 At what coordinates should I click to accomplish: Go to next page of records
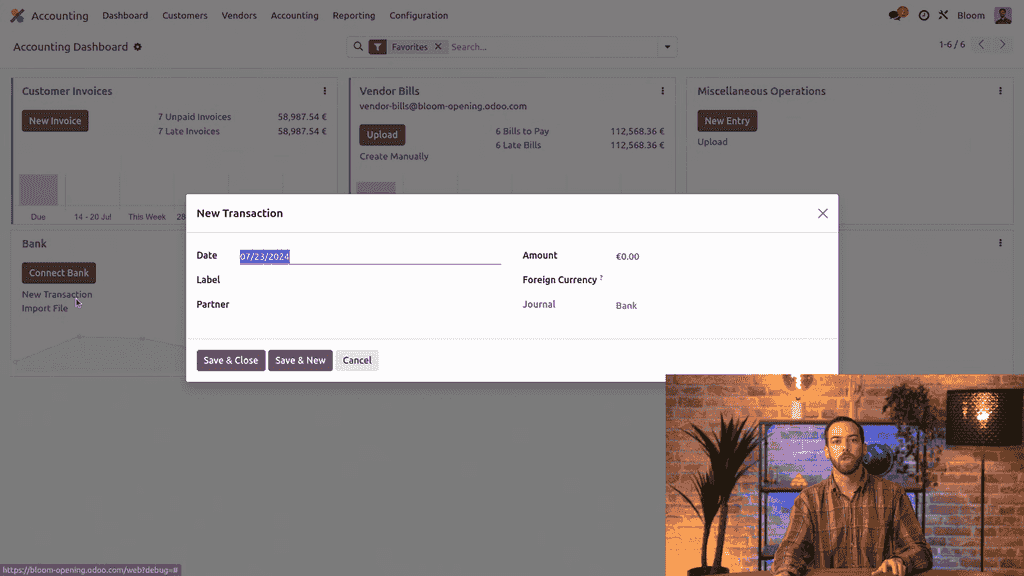click(x=1003, y=45)
